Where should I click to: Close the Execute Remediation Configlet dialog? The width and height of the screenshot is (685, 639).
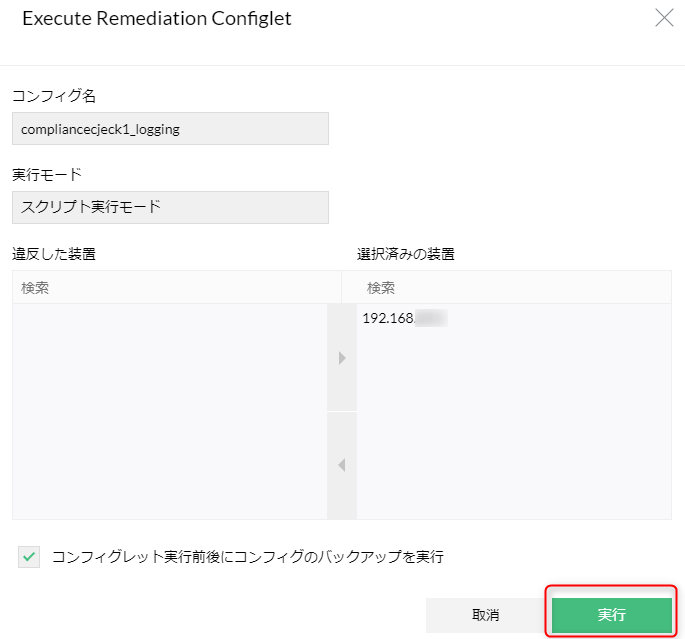point(664,18)
